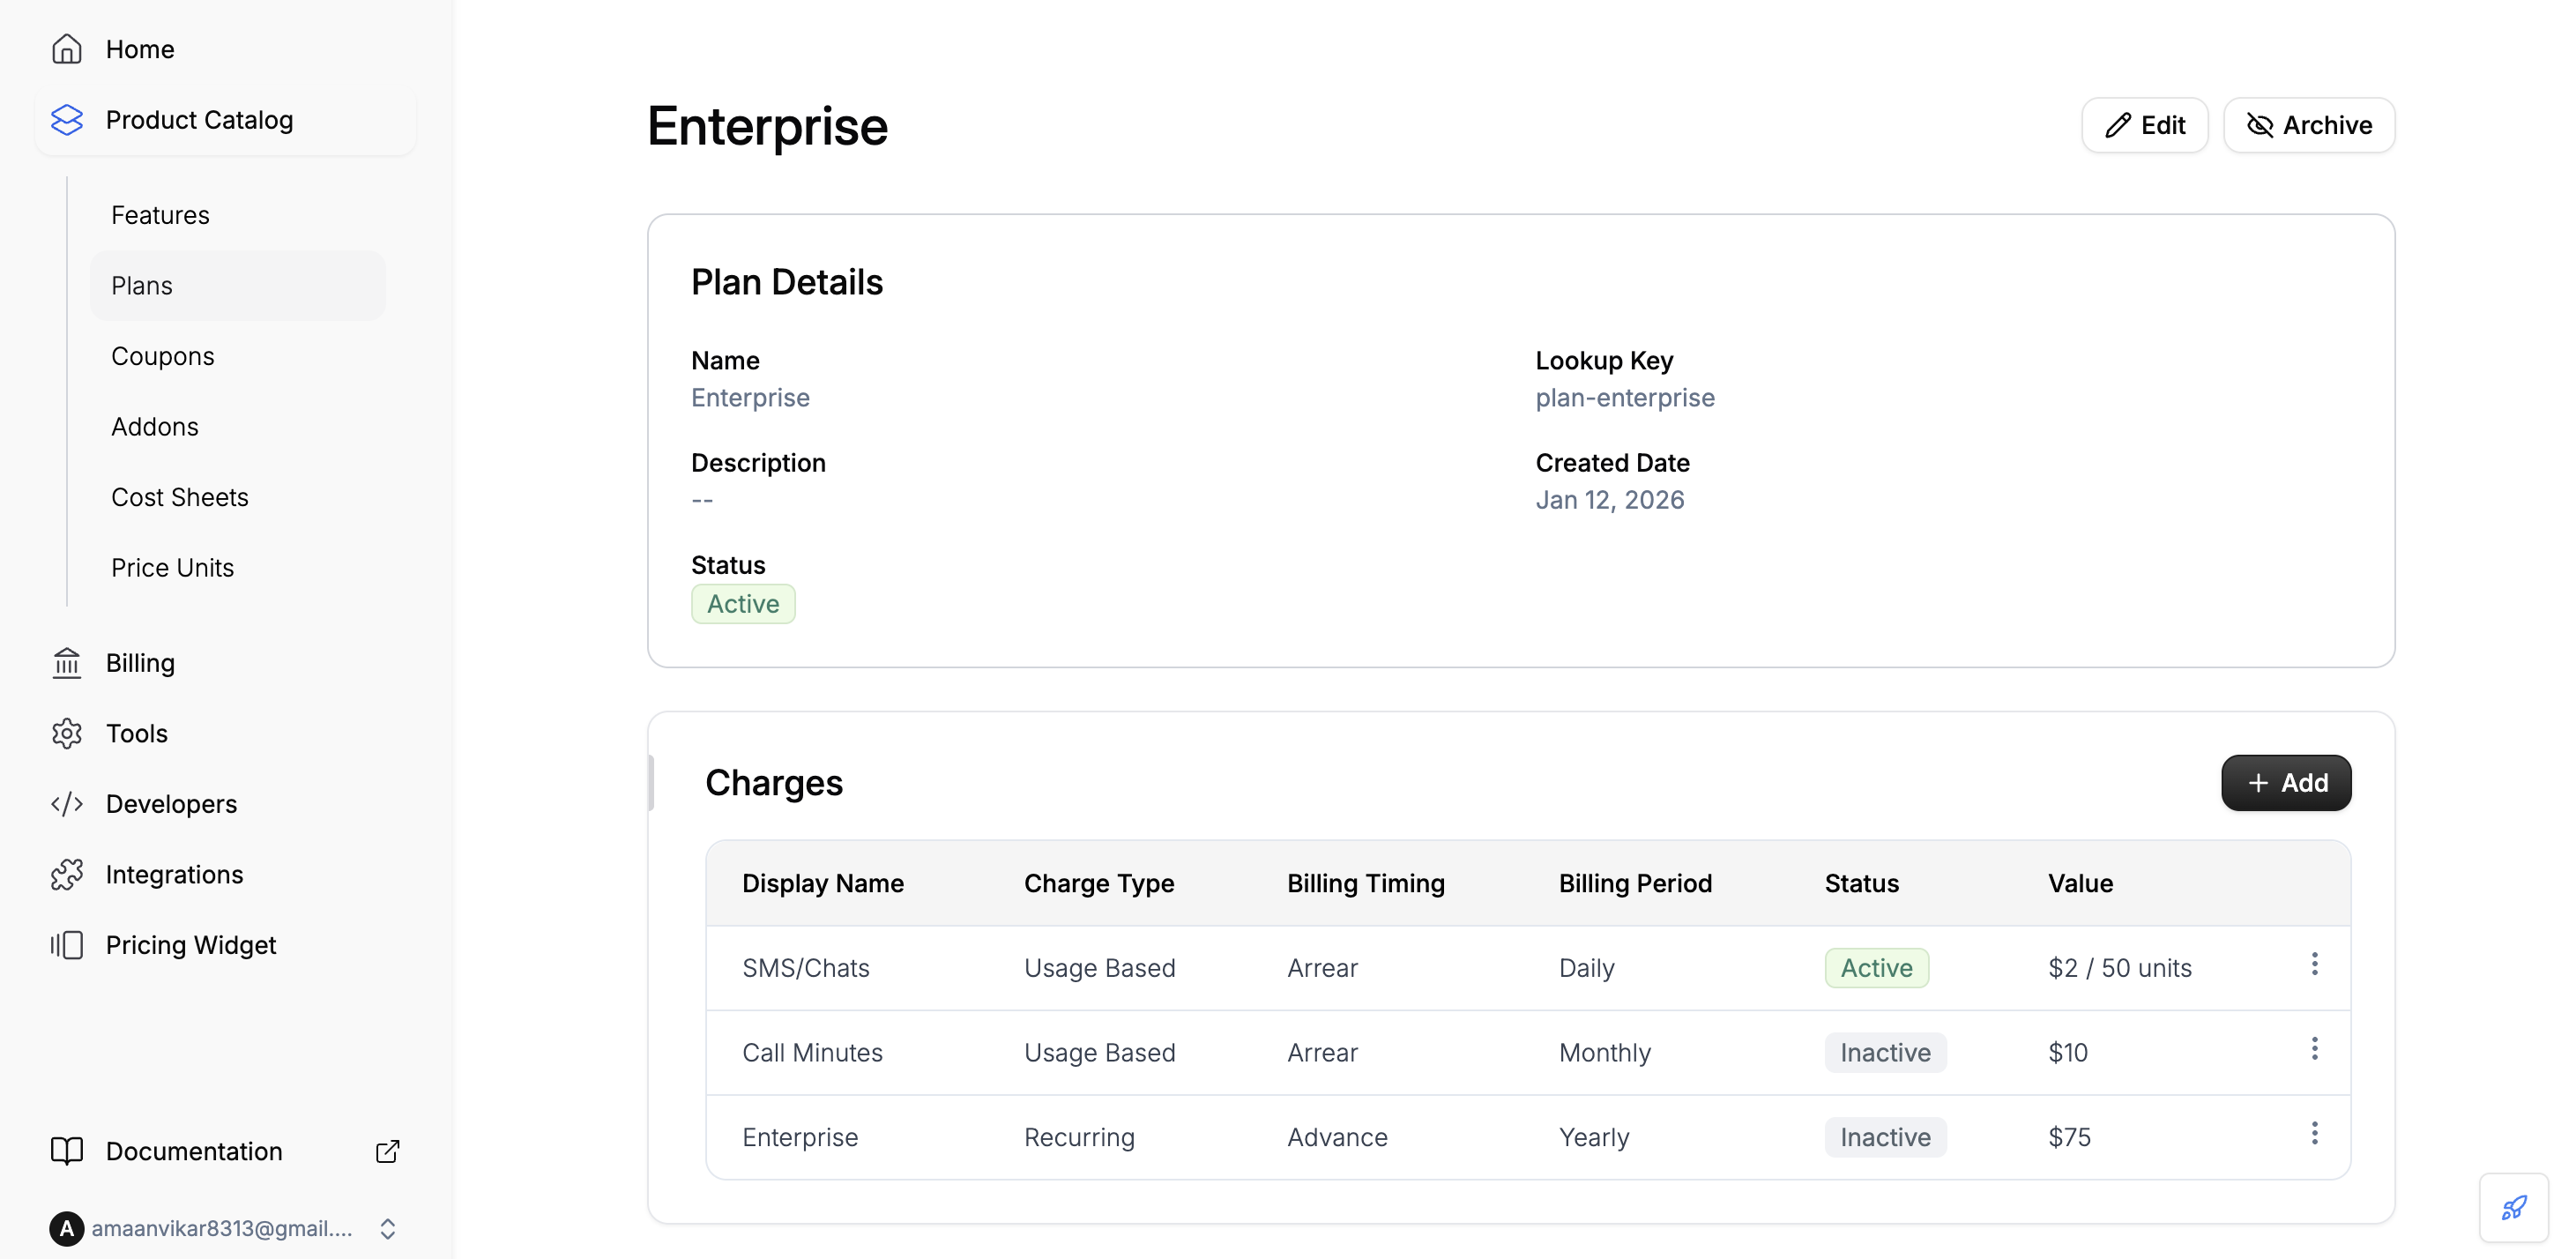Click the rocket icon in bottom right corner
2576x1259 pixels.
click(x=2514, y=1207)
